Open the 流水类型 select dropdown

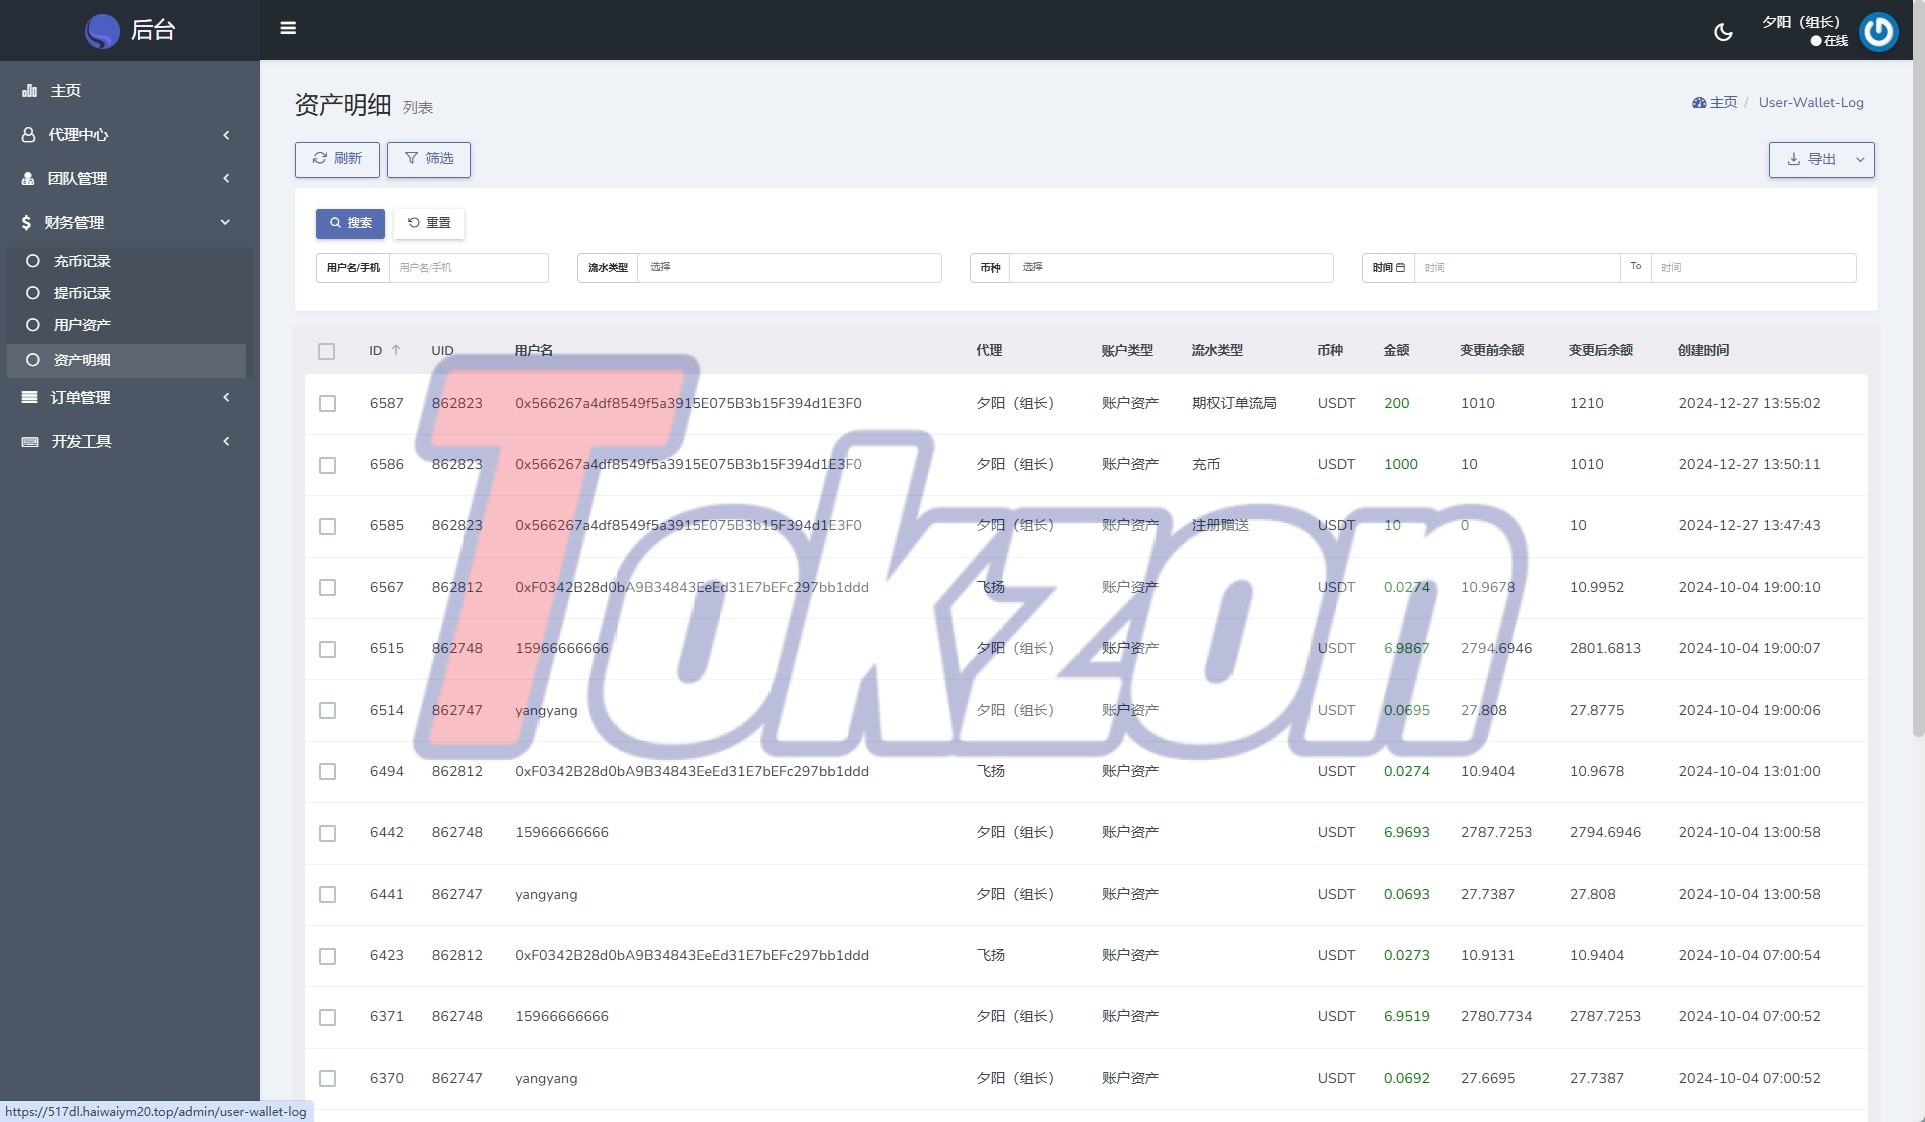(x=788, y=267)
